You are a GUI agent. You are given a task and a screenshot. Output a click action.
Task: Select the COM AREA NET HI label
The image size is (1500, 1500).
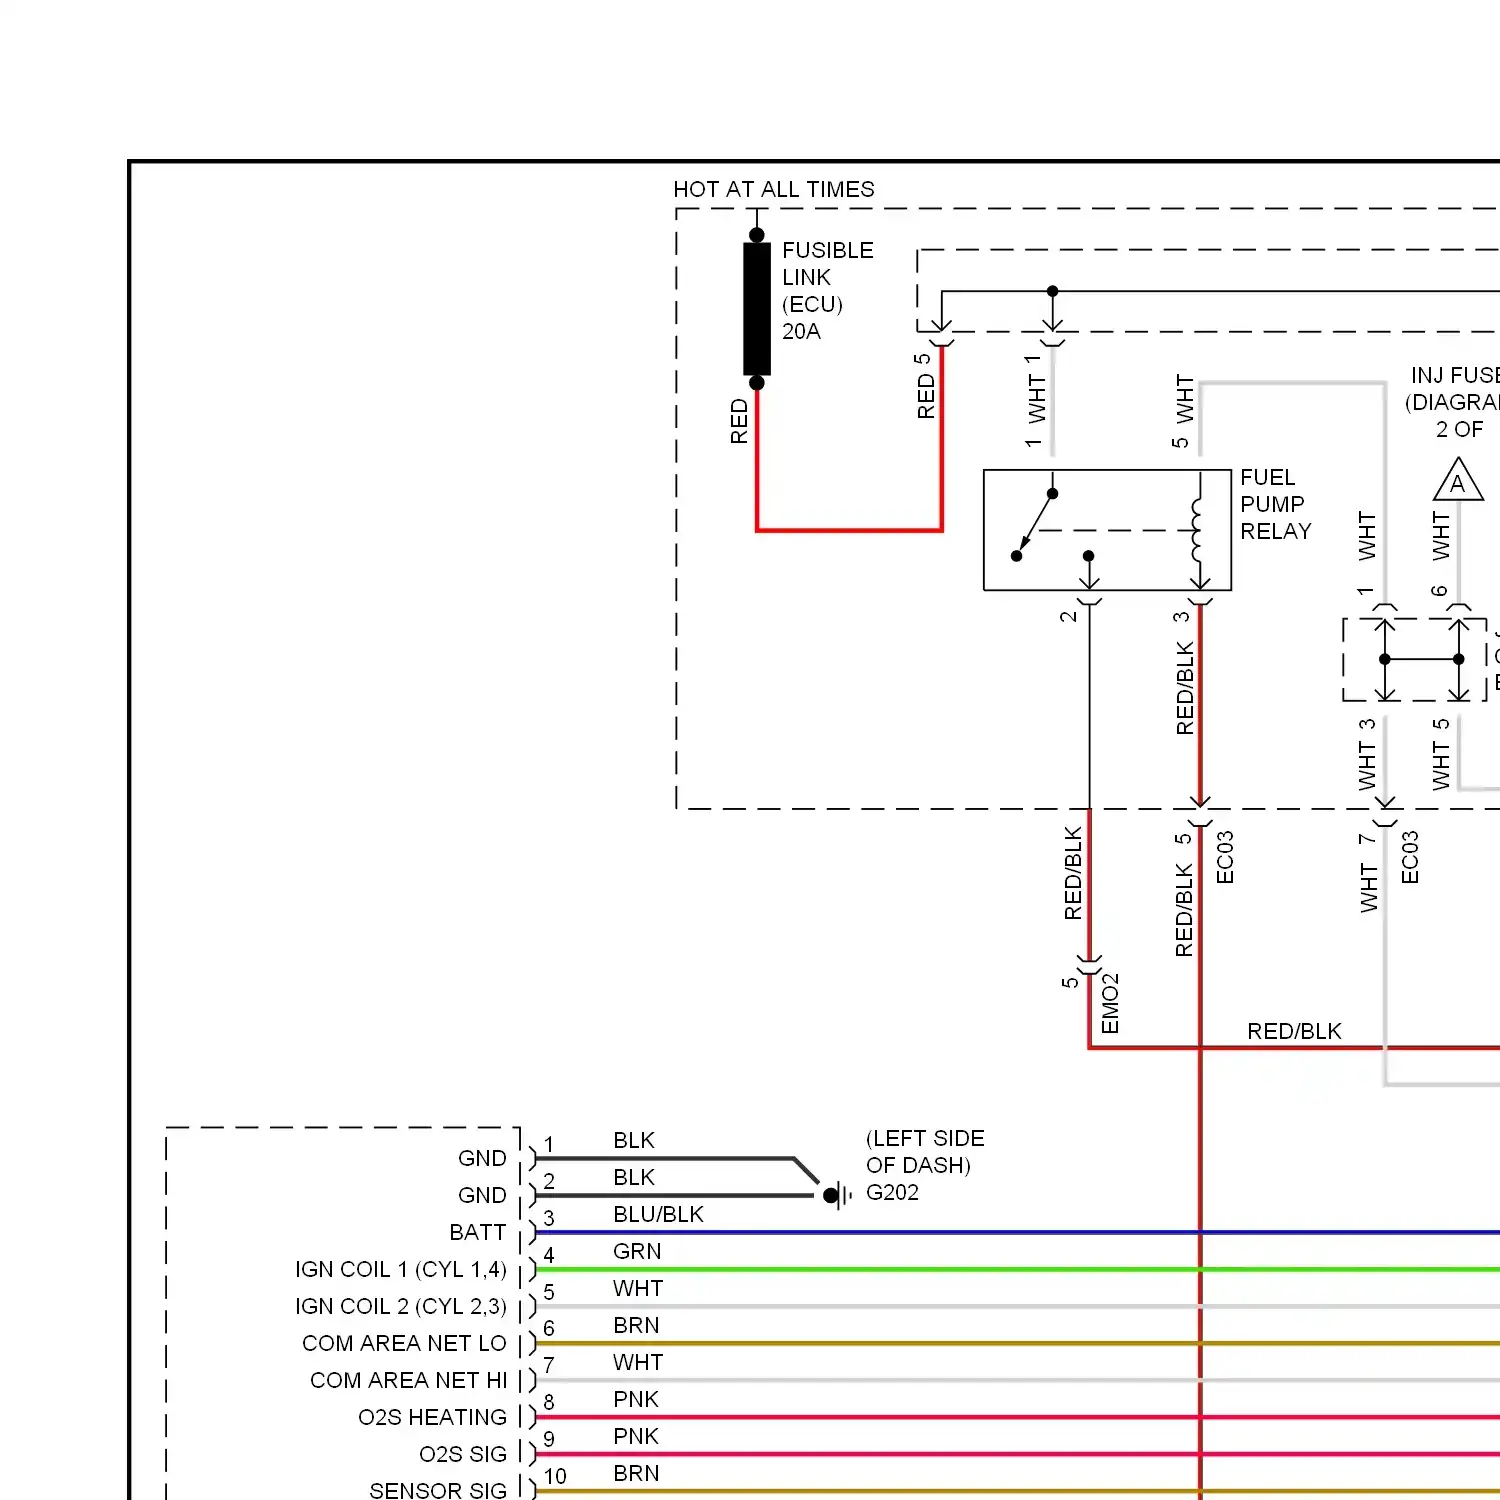tap(409, 1380)
